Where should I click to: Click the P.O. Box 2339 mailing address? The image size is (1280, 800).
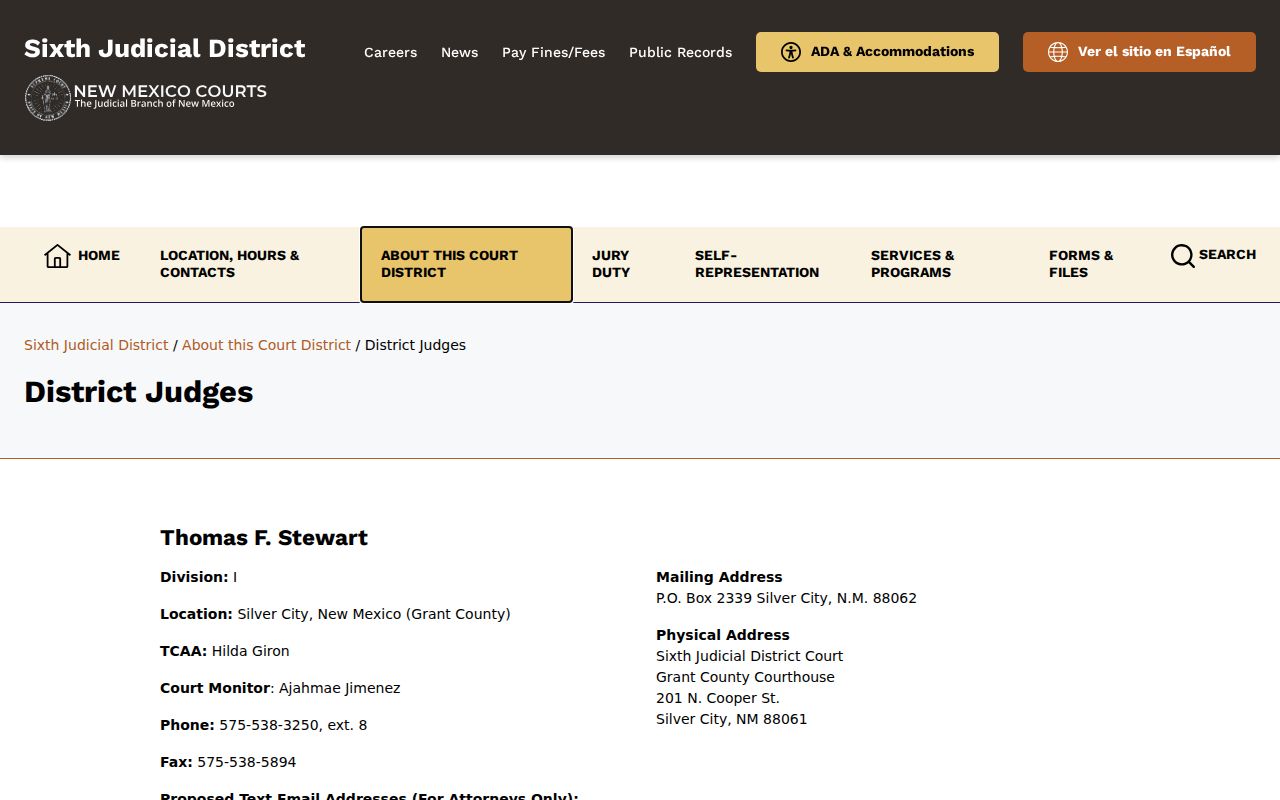tap(786, 598)
